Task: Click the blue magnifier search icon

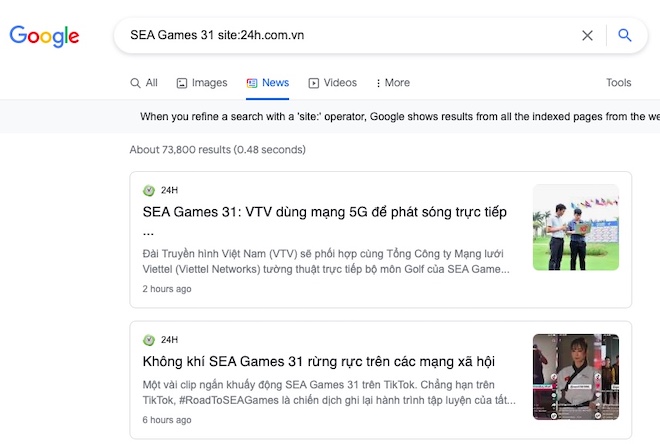Action: click(625, 35)
